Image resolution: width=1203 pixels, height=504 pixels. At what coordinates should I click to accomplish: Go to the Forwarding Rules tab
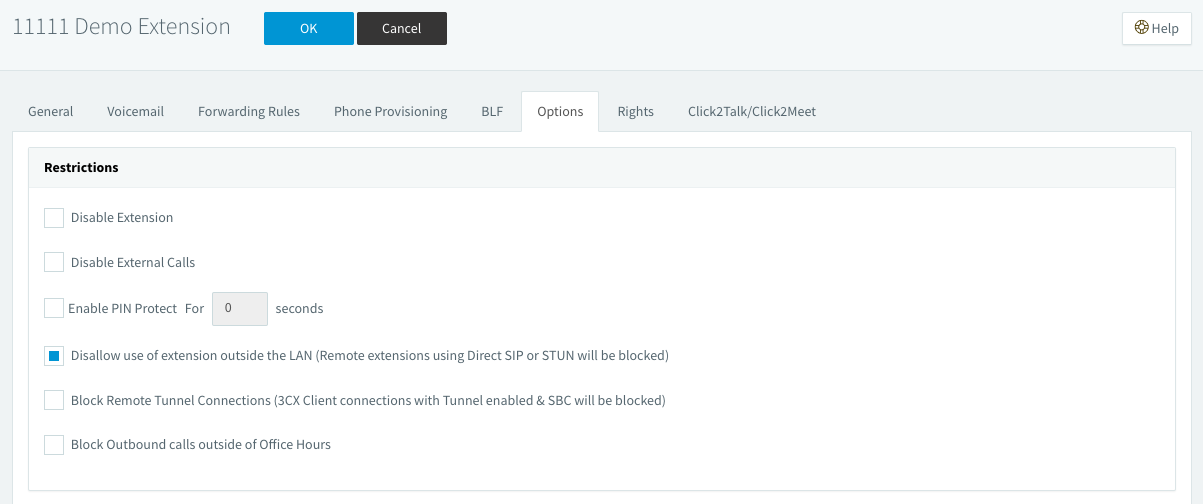point(249,111)
